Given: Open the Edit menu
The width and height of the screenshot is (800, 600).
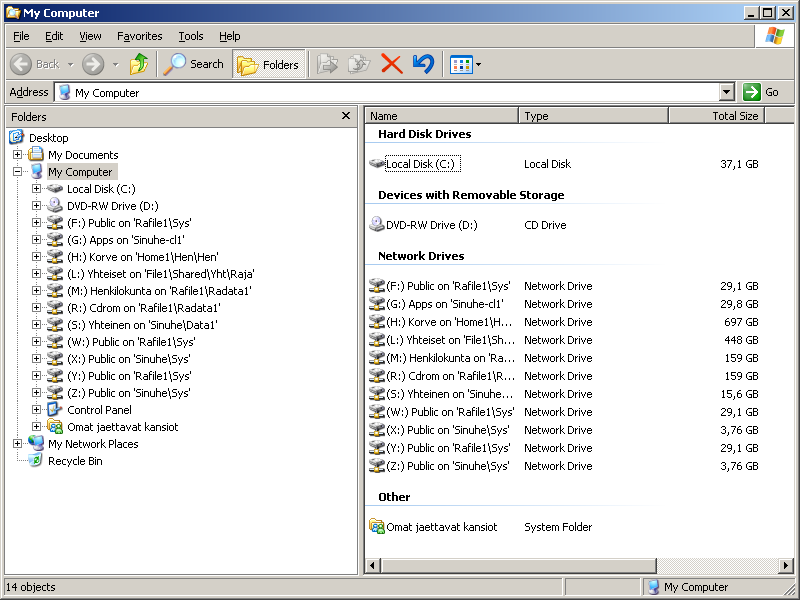Looking at the screenshot, I should click(54, 36).
